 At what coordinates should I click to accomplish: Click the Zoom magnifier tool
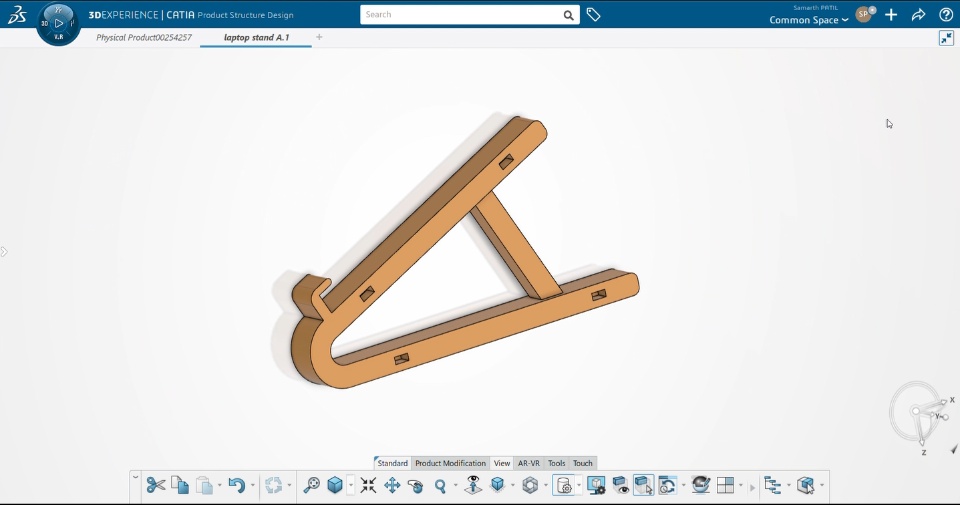click(440, 486)
